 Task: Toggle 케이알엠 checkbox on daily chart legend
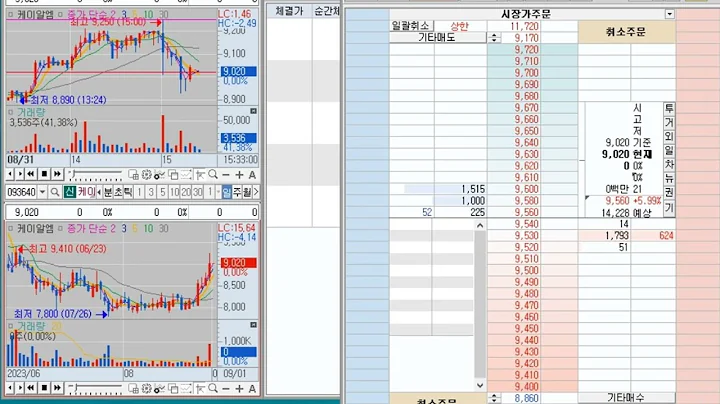tap(11, 229)
